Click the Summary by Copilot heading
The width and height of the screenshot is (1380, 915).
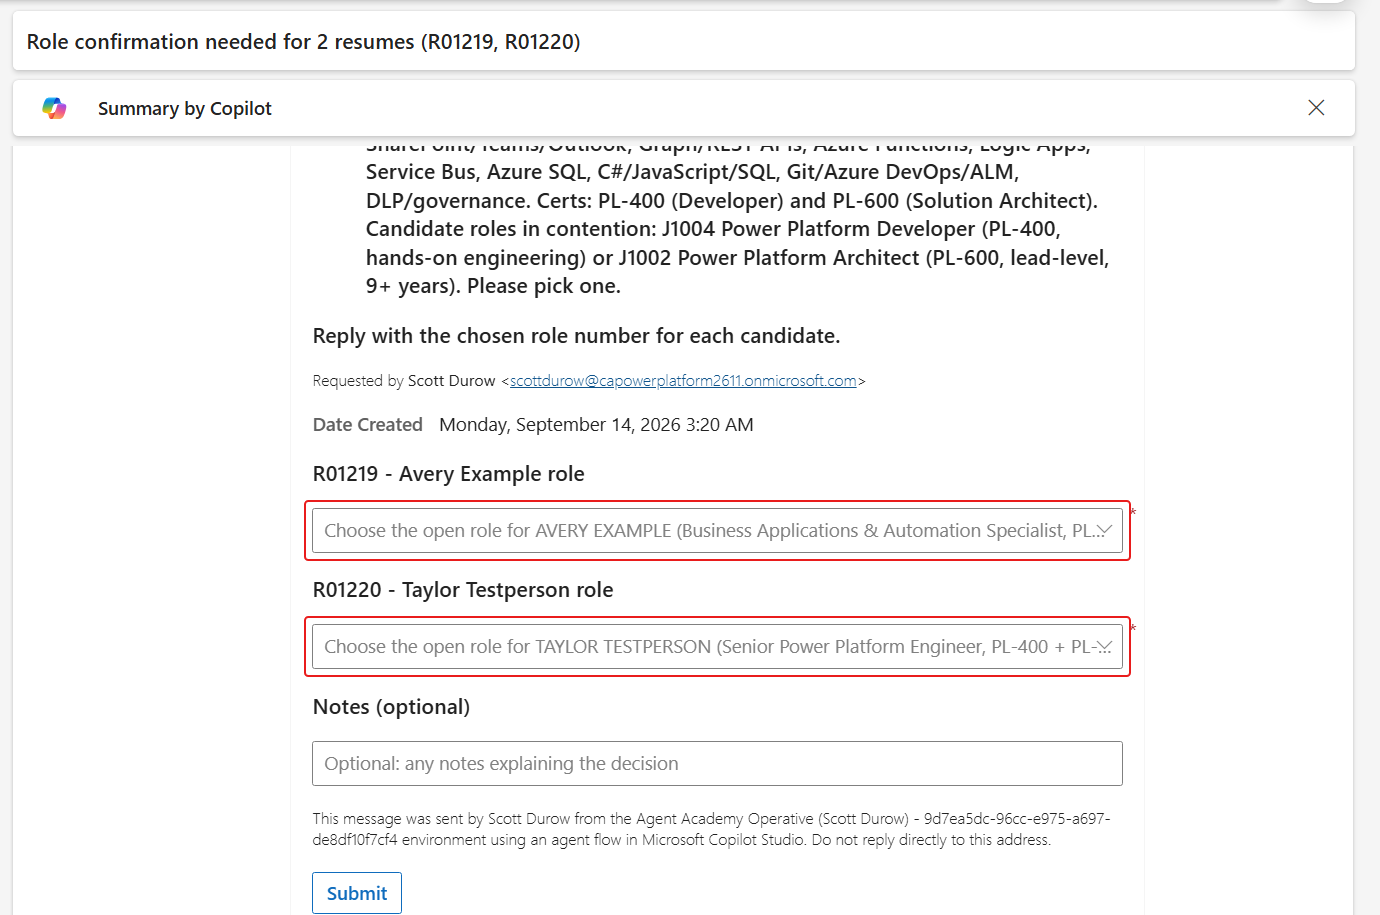(x=185, y=108)
